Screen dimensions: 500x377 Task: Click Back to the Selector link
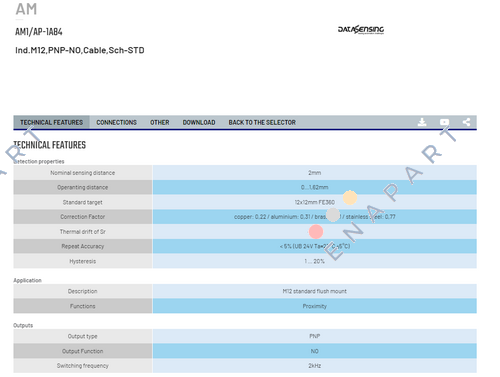262,122
